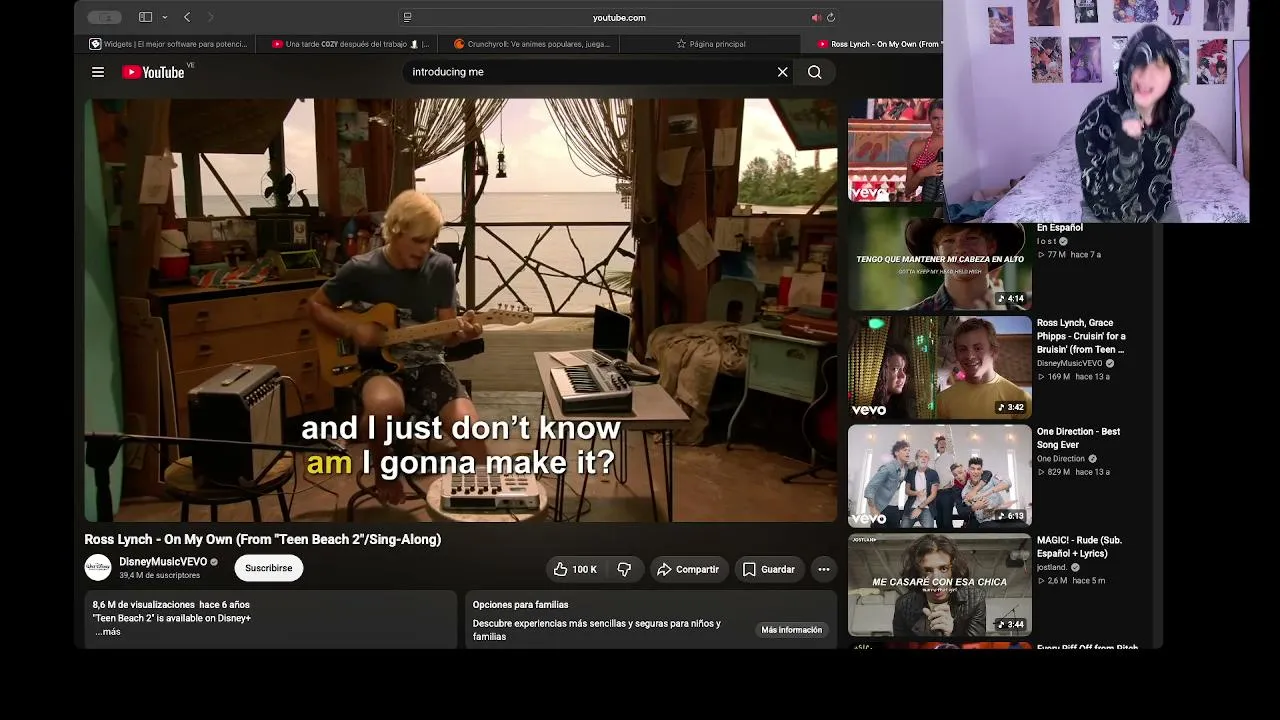Open the "Tengo que mantener mi cabeza en alto" thumbnail
The image size is (1280, 720).
point(940,260)
